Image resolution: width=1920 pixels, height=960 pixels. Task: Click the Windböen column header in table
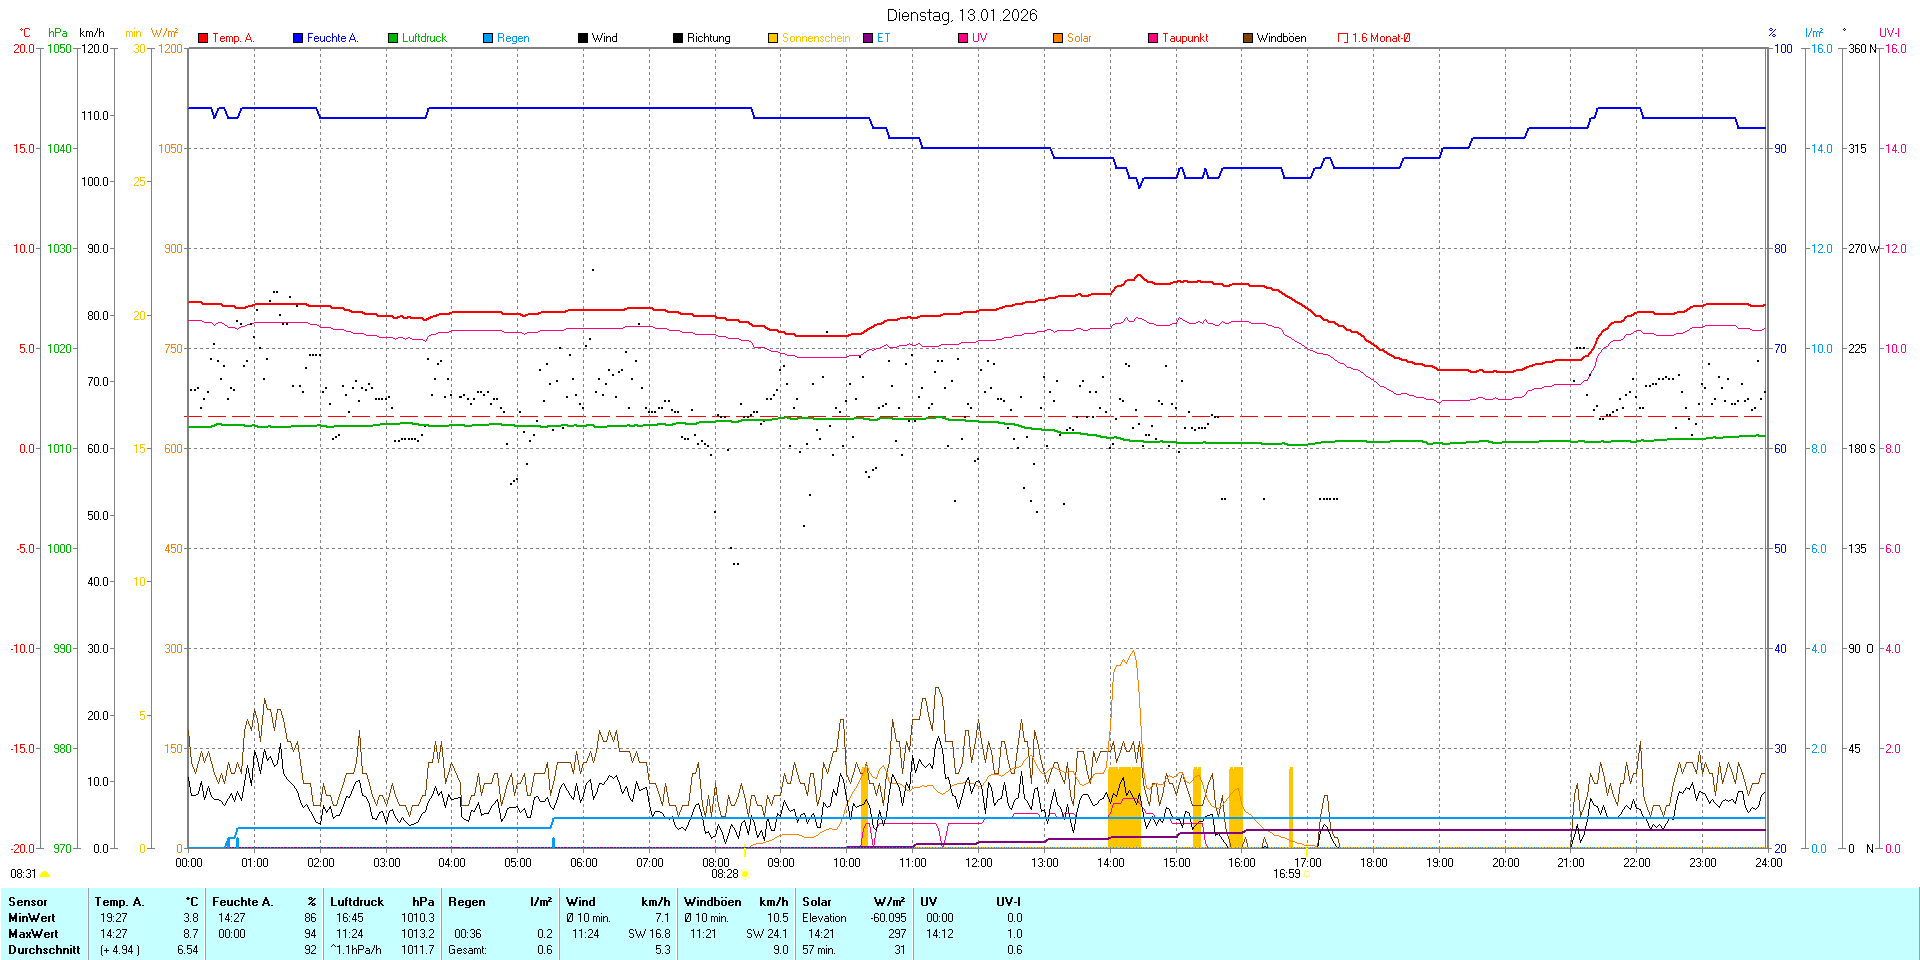[713, 902]
